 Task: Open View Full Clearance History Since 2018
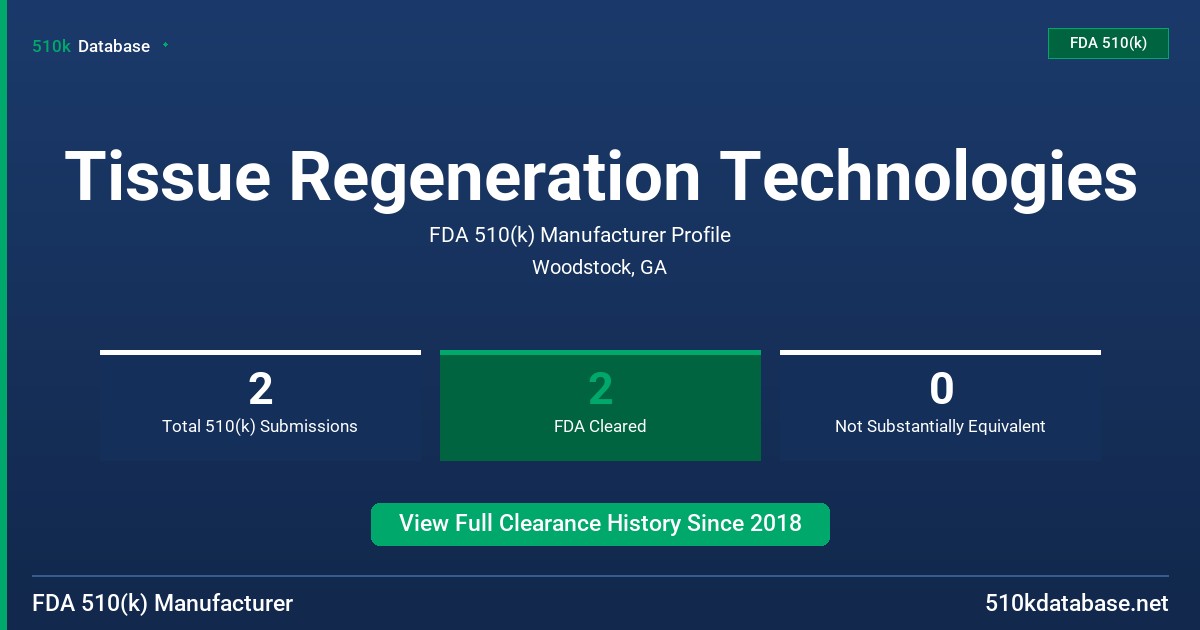[x=600, y=524]
